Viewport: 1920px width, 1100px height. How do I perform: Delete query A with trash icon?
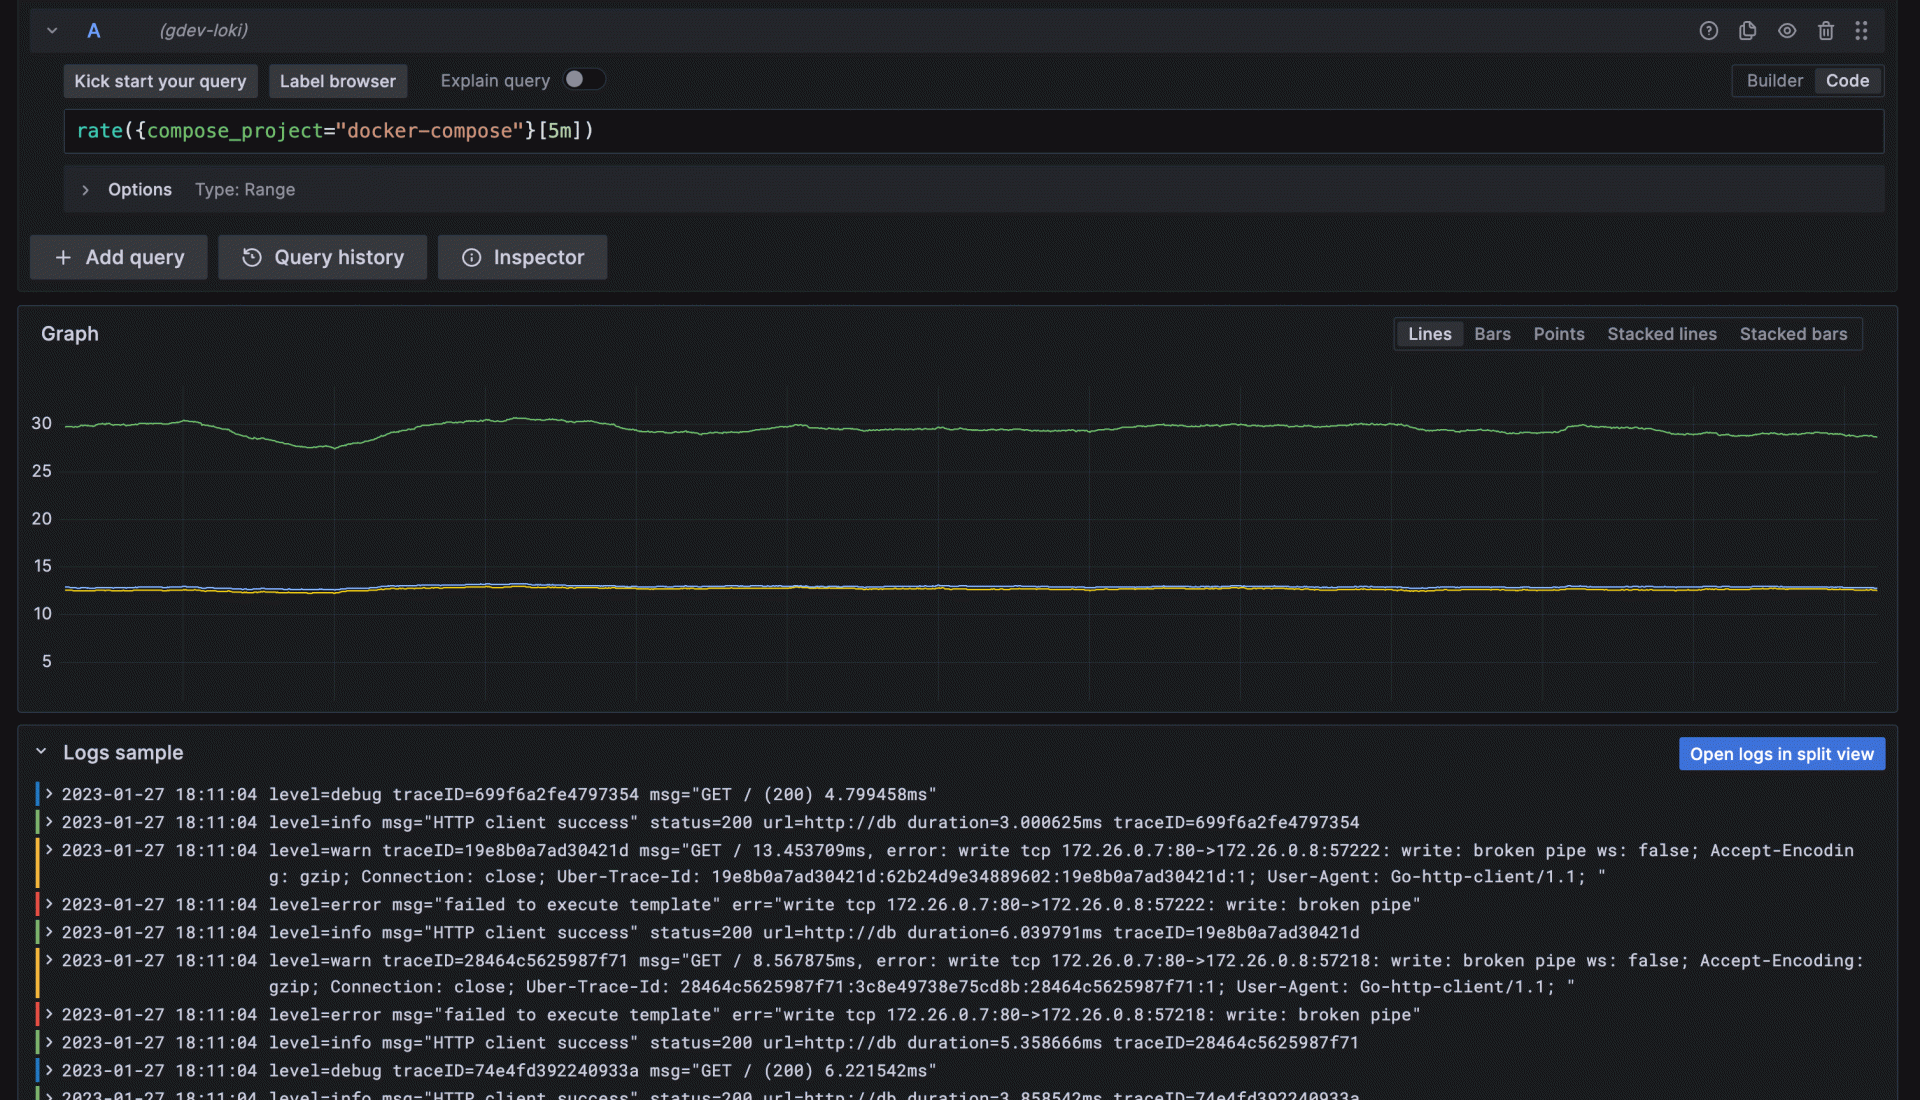(x=1826, y=30)
